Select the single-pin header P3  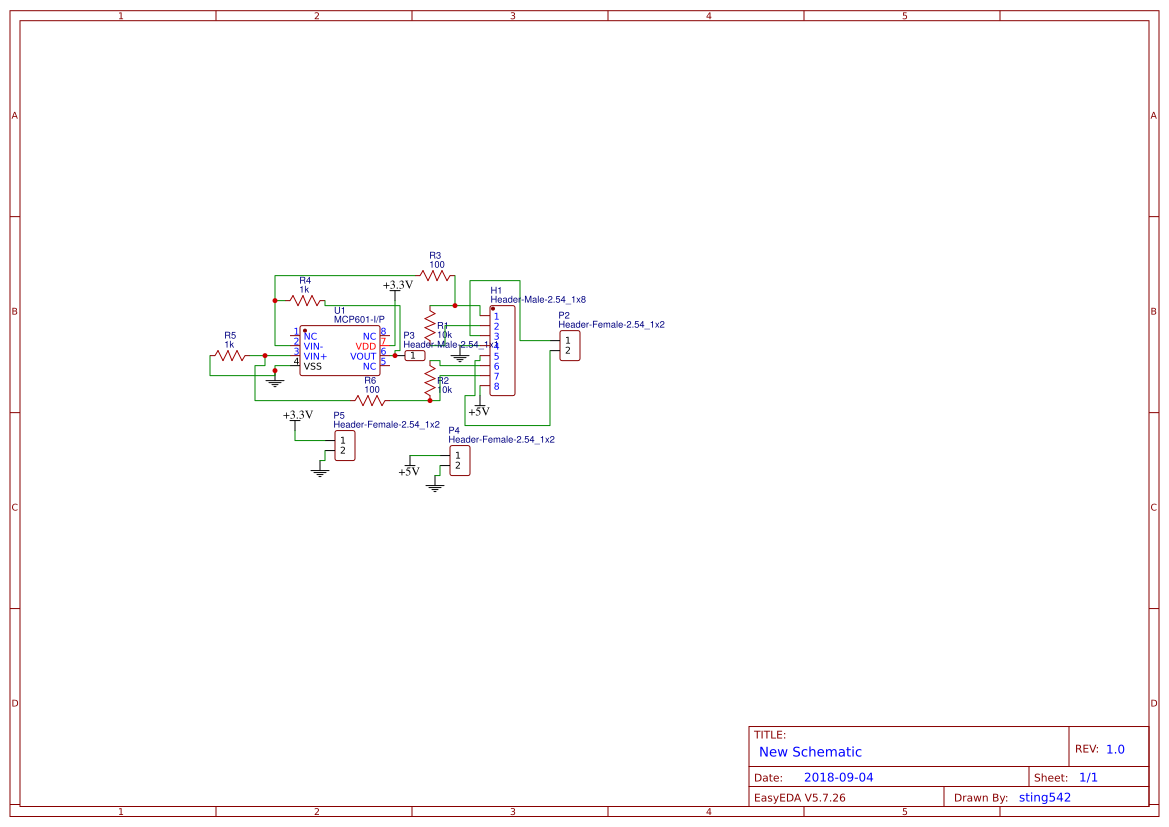click(414, 356)
